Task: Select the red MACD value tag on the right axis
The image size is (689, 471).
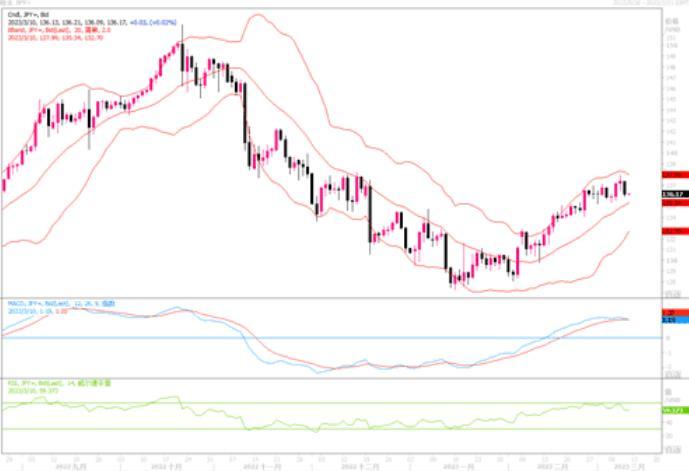Action: [672, 313]
